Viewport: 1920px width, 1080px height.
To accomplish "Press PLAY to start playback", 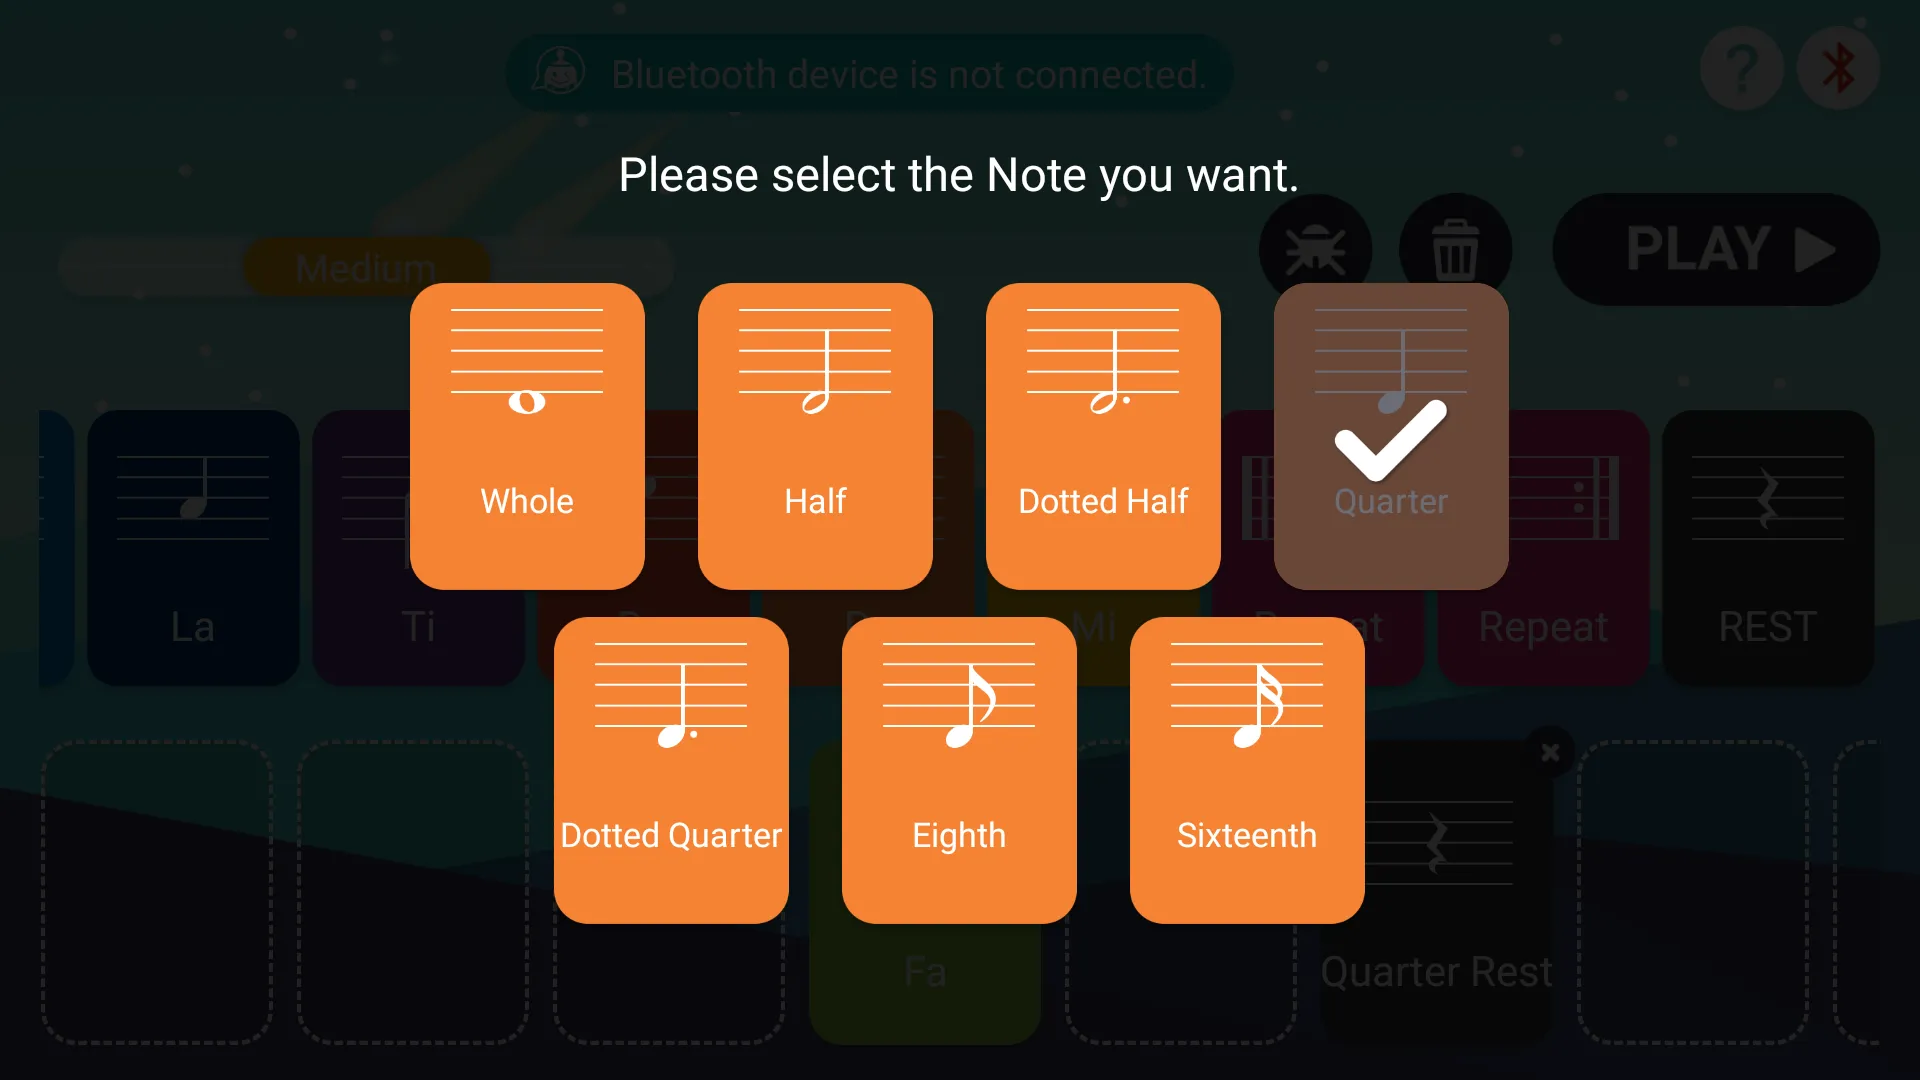I will pyautogui.click(x=1721, y=251).
